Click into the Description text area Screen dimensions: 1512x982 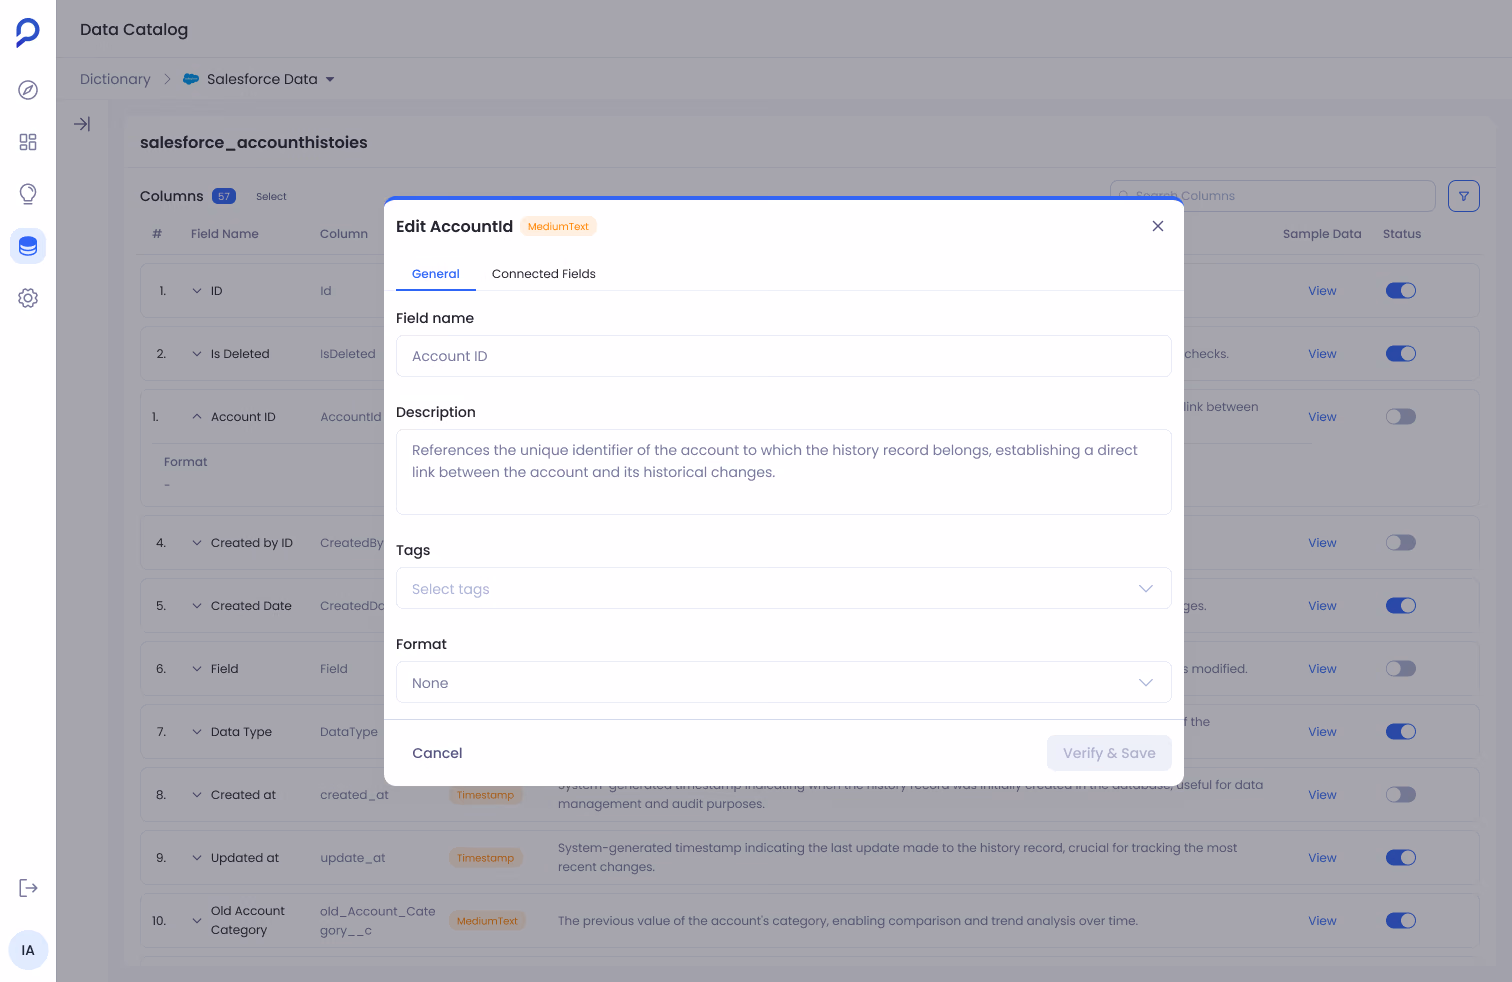pos(784,472)
